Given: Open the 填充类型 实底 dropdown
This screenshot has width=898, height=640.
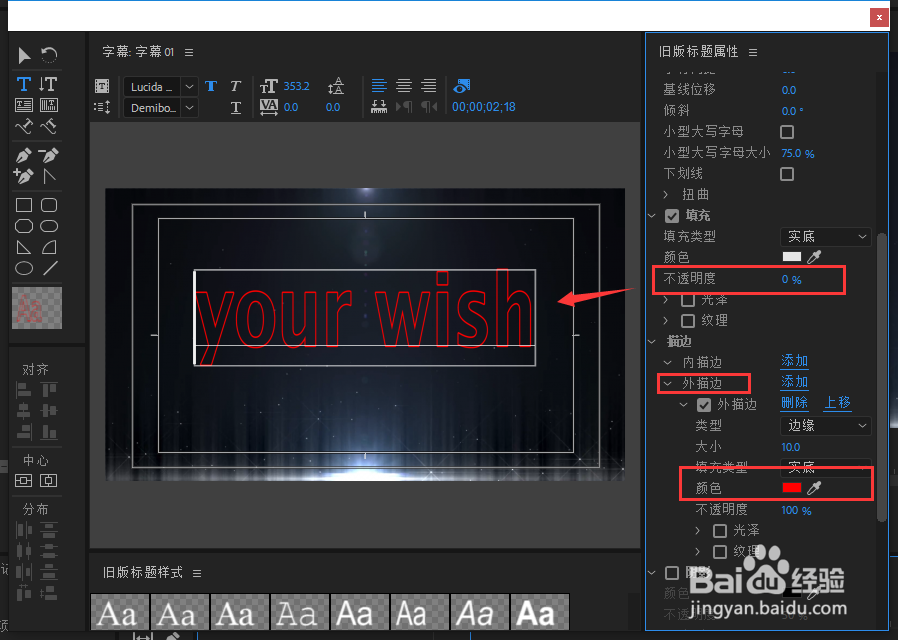Looking at the screenshot, I should point(825,236).
